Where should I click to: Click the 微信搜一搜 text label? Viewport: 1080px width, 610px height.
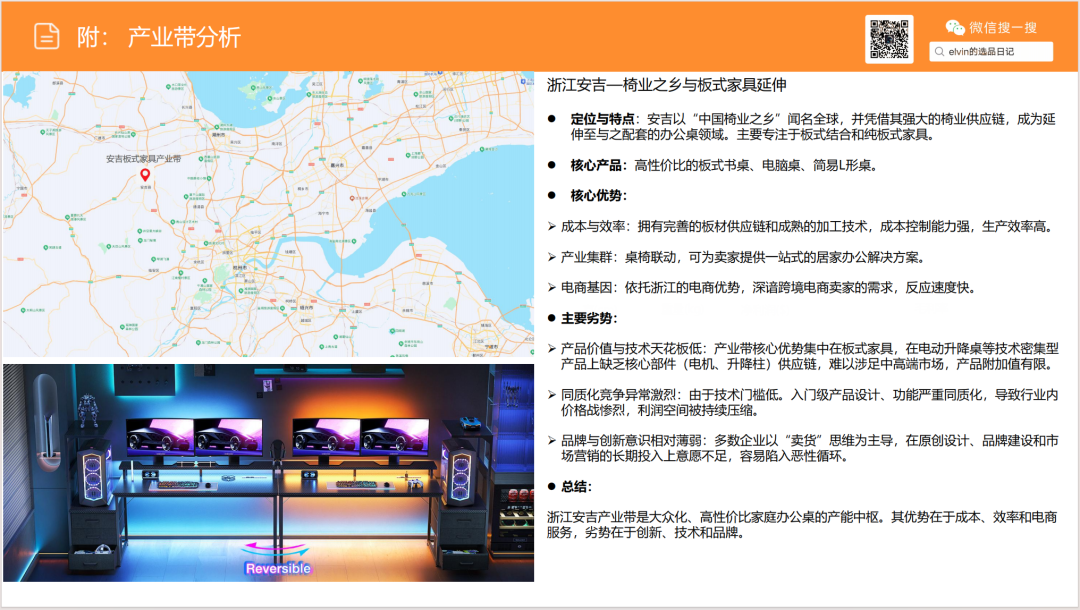(x=1003, y=27)
